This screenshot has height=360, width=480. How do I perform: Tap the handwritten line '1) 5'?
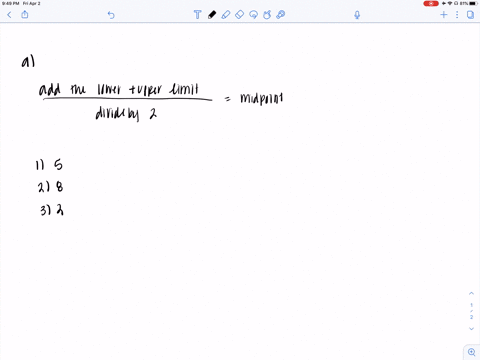tap(49, 165)
